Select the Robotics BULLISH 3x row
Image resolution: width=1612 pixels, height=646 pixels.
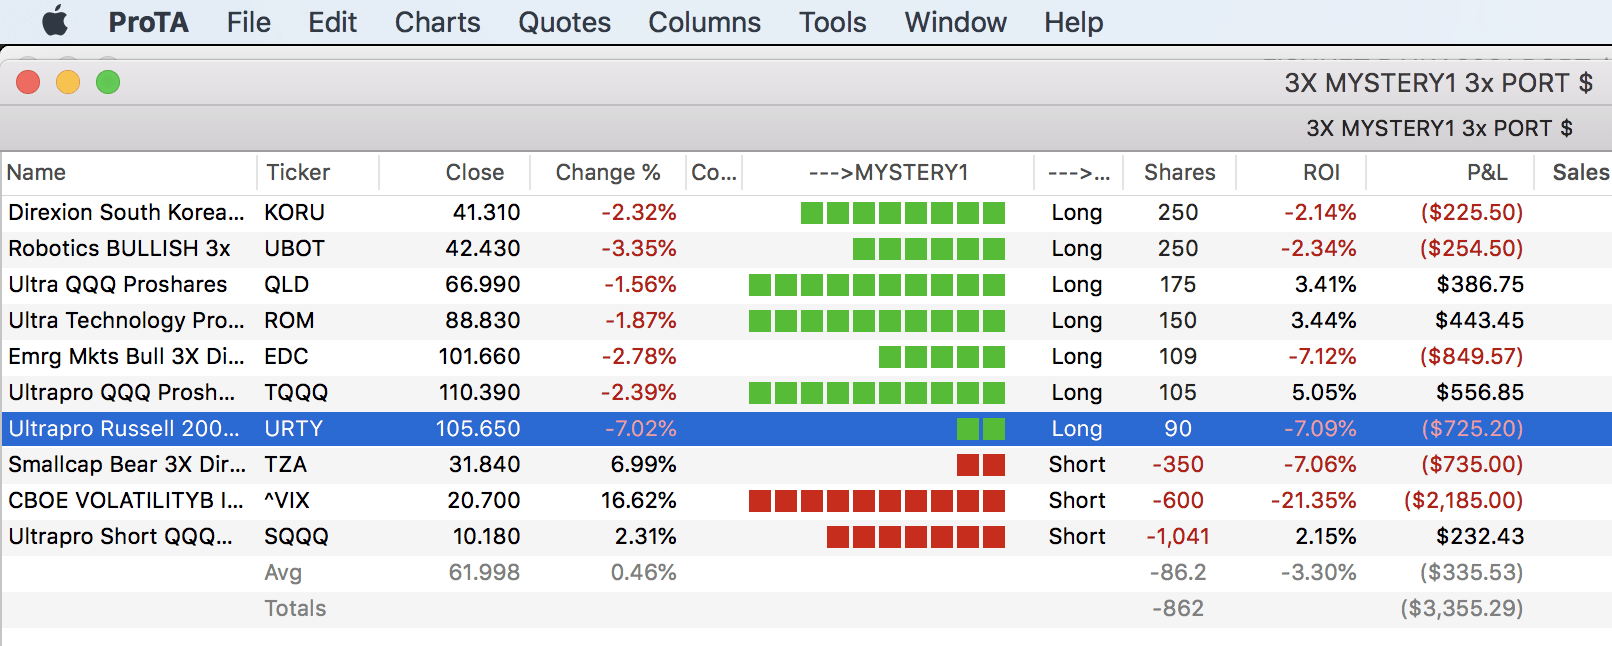(x=806, y=248)
